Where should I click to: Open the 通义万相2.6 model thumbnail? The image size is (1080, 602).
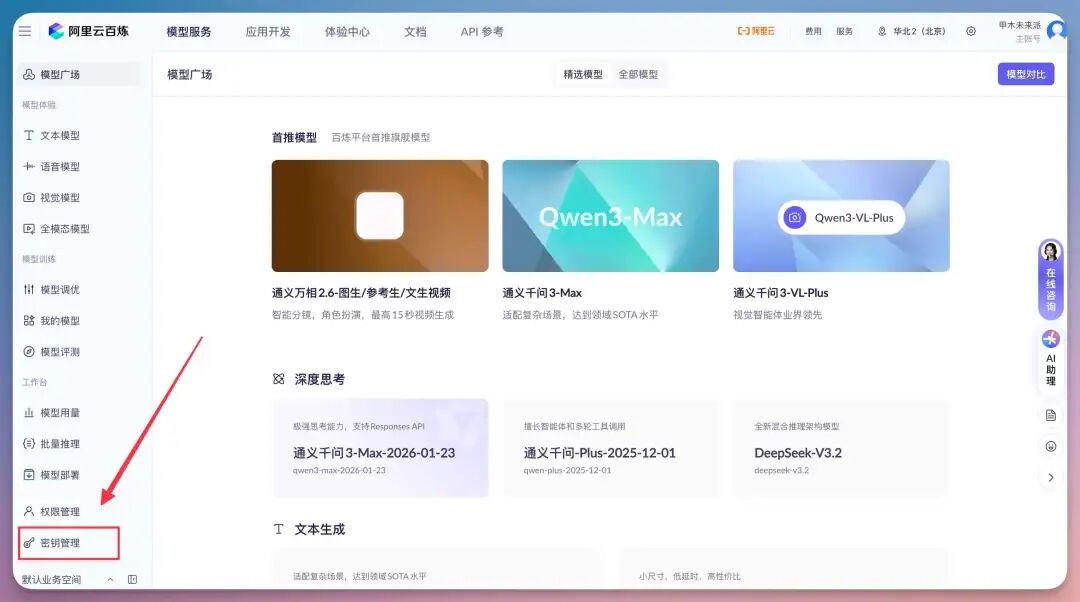point(380,216)
